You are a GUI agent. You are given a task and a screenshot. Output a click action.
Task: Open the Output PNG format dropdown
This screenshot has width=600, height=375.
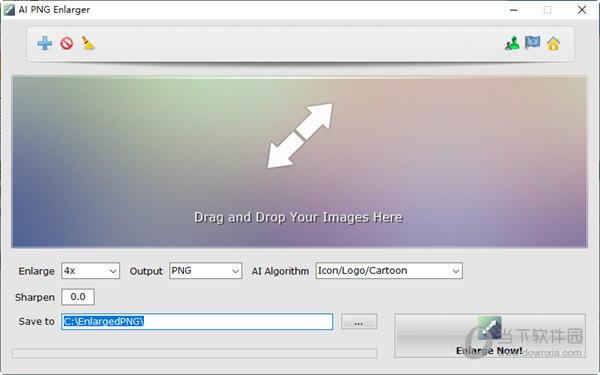pyautogui.click(x=205, y=271)
